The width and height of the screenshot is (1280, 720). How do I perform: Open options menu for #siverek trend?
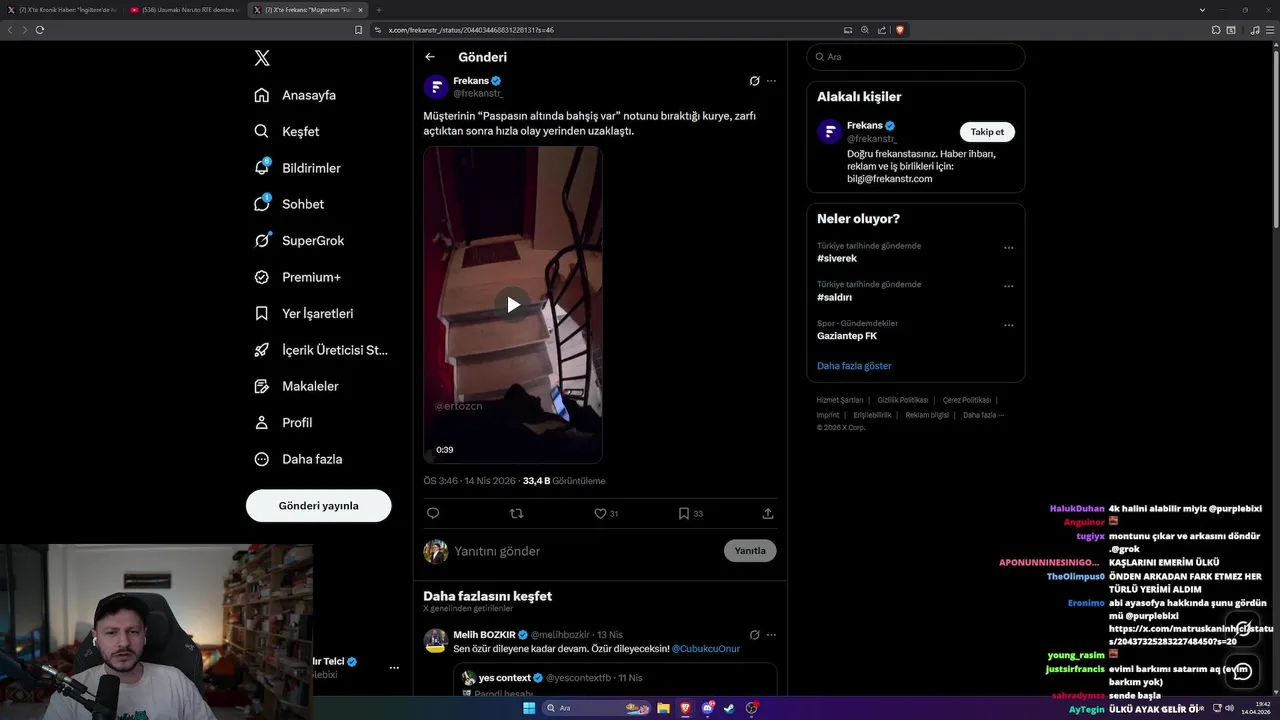[1009, 247]
